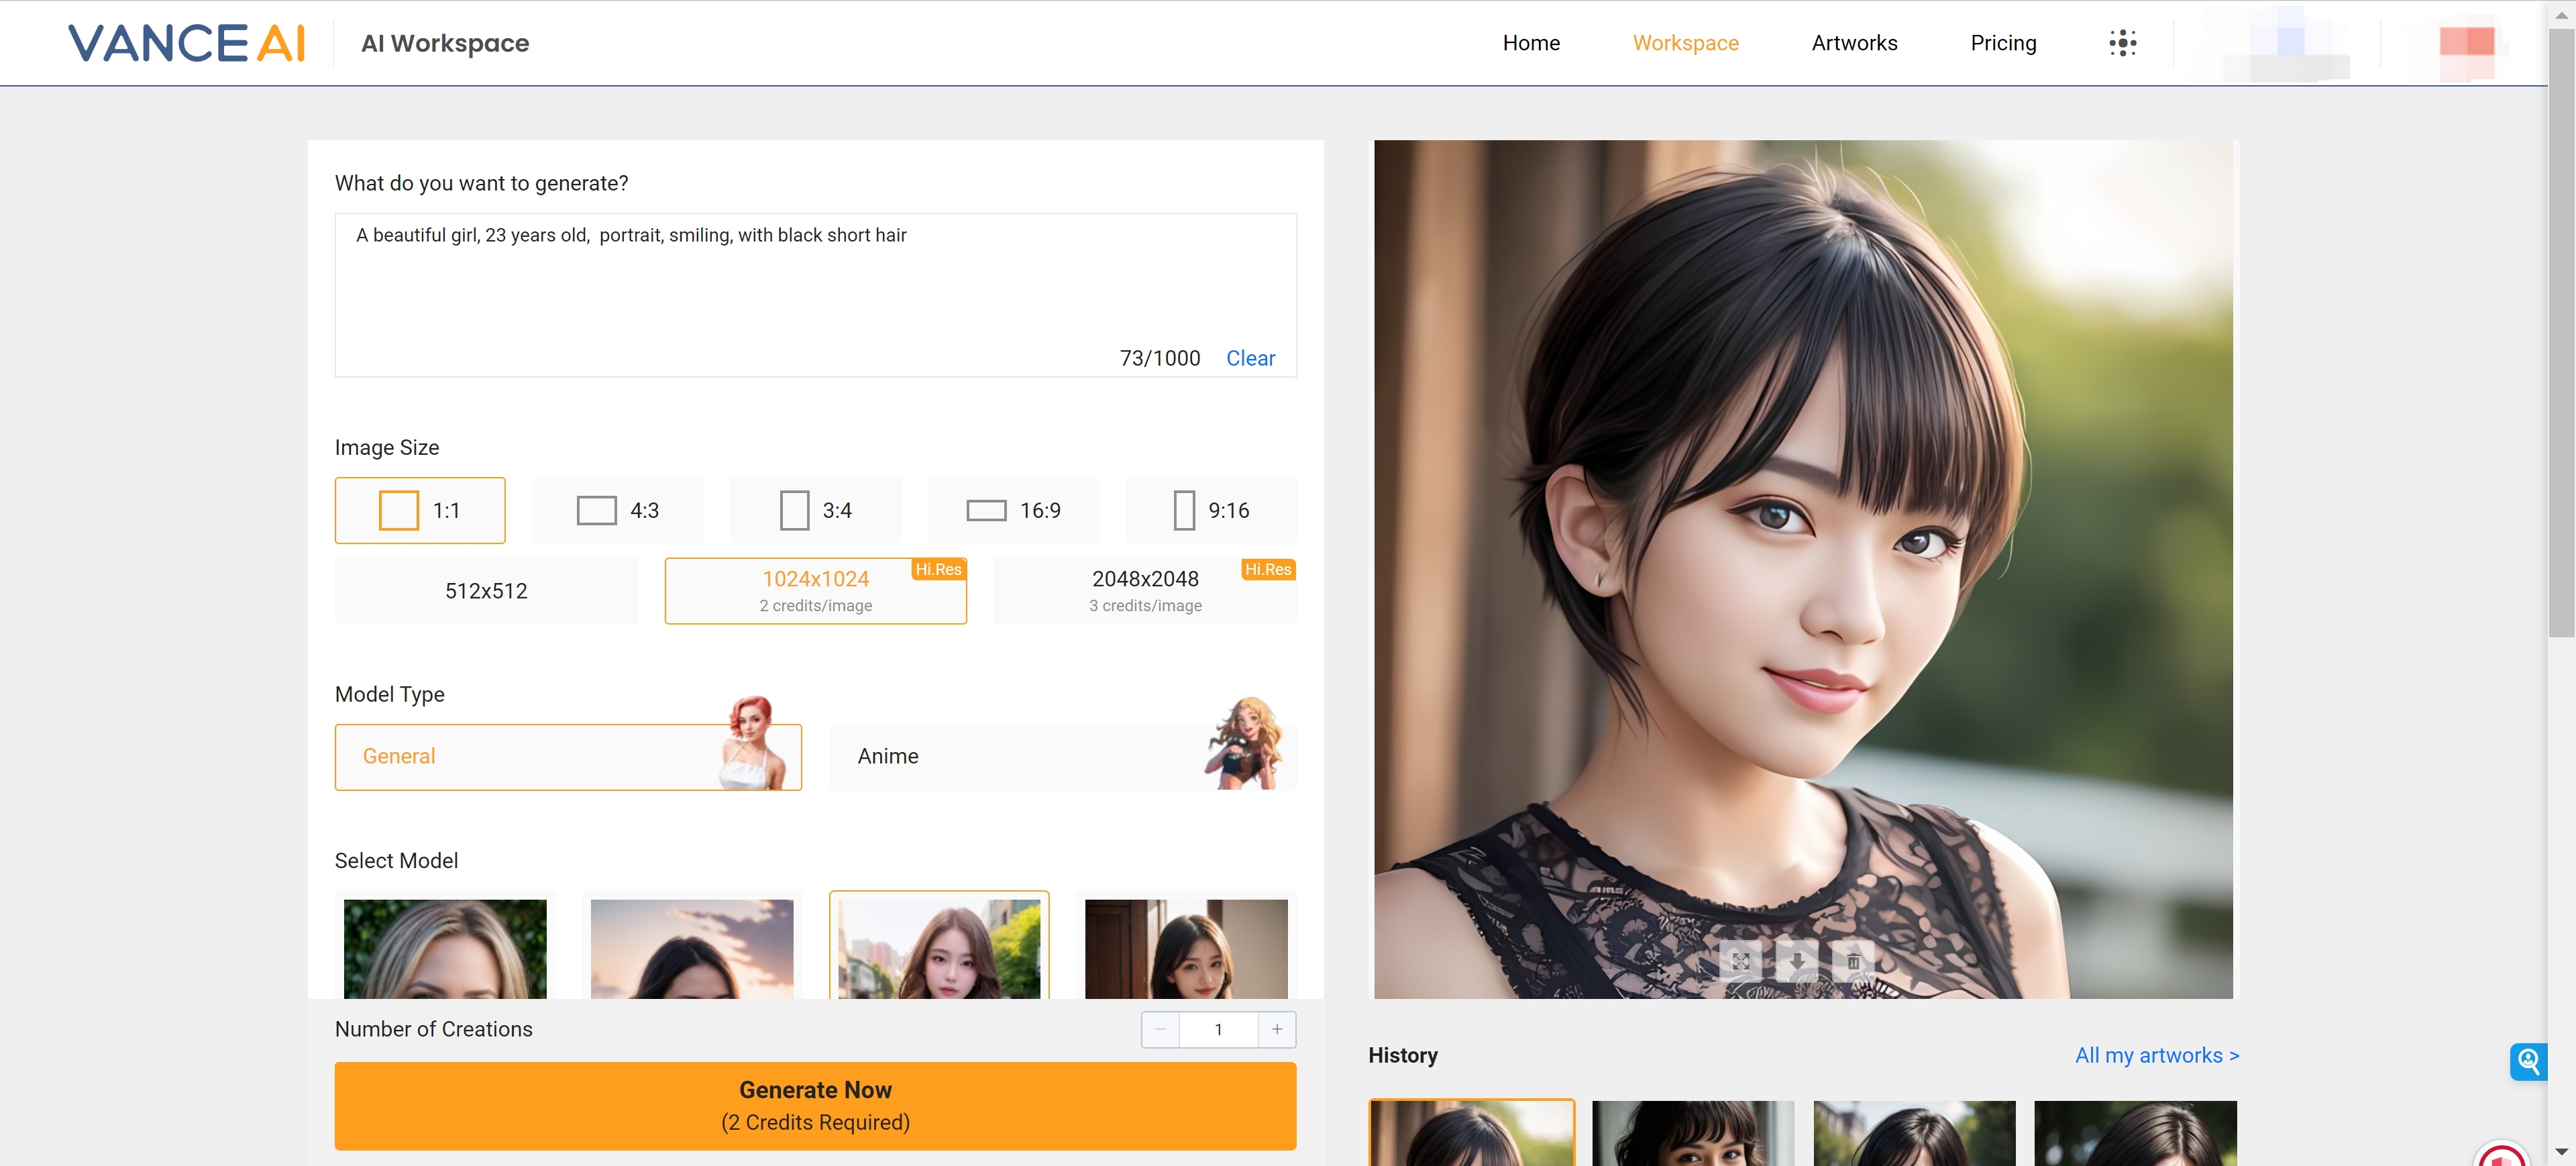The width and height of the screenshot is (2576, 1166).
Task: Delete the generated image via trash icon
Action: (x=1853, y=962)
